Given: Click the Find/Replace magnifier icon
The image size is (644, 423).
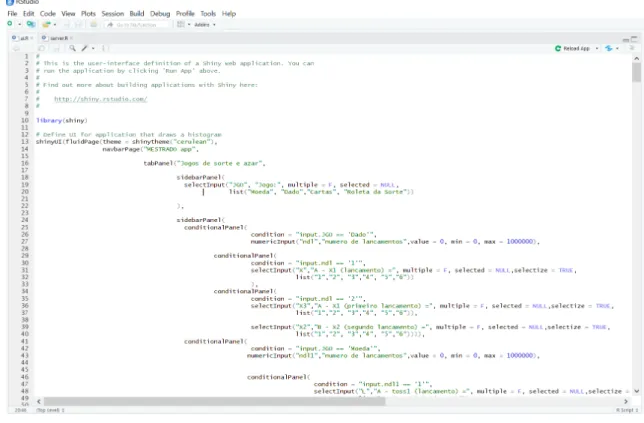Looking at the screenshot, I should pyautogui.click(x=72, y=48).
